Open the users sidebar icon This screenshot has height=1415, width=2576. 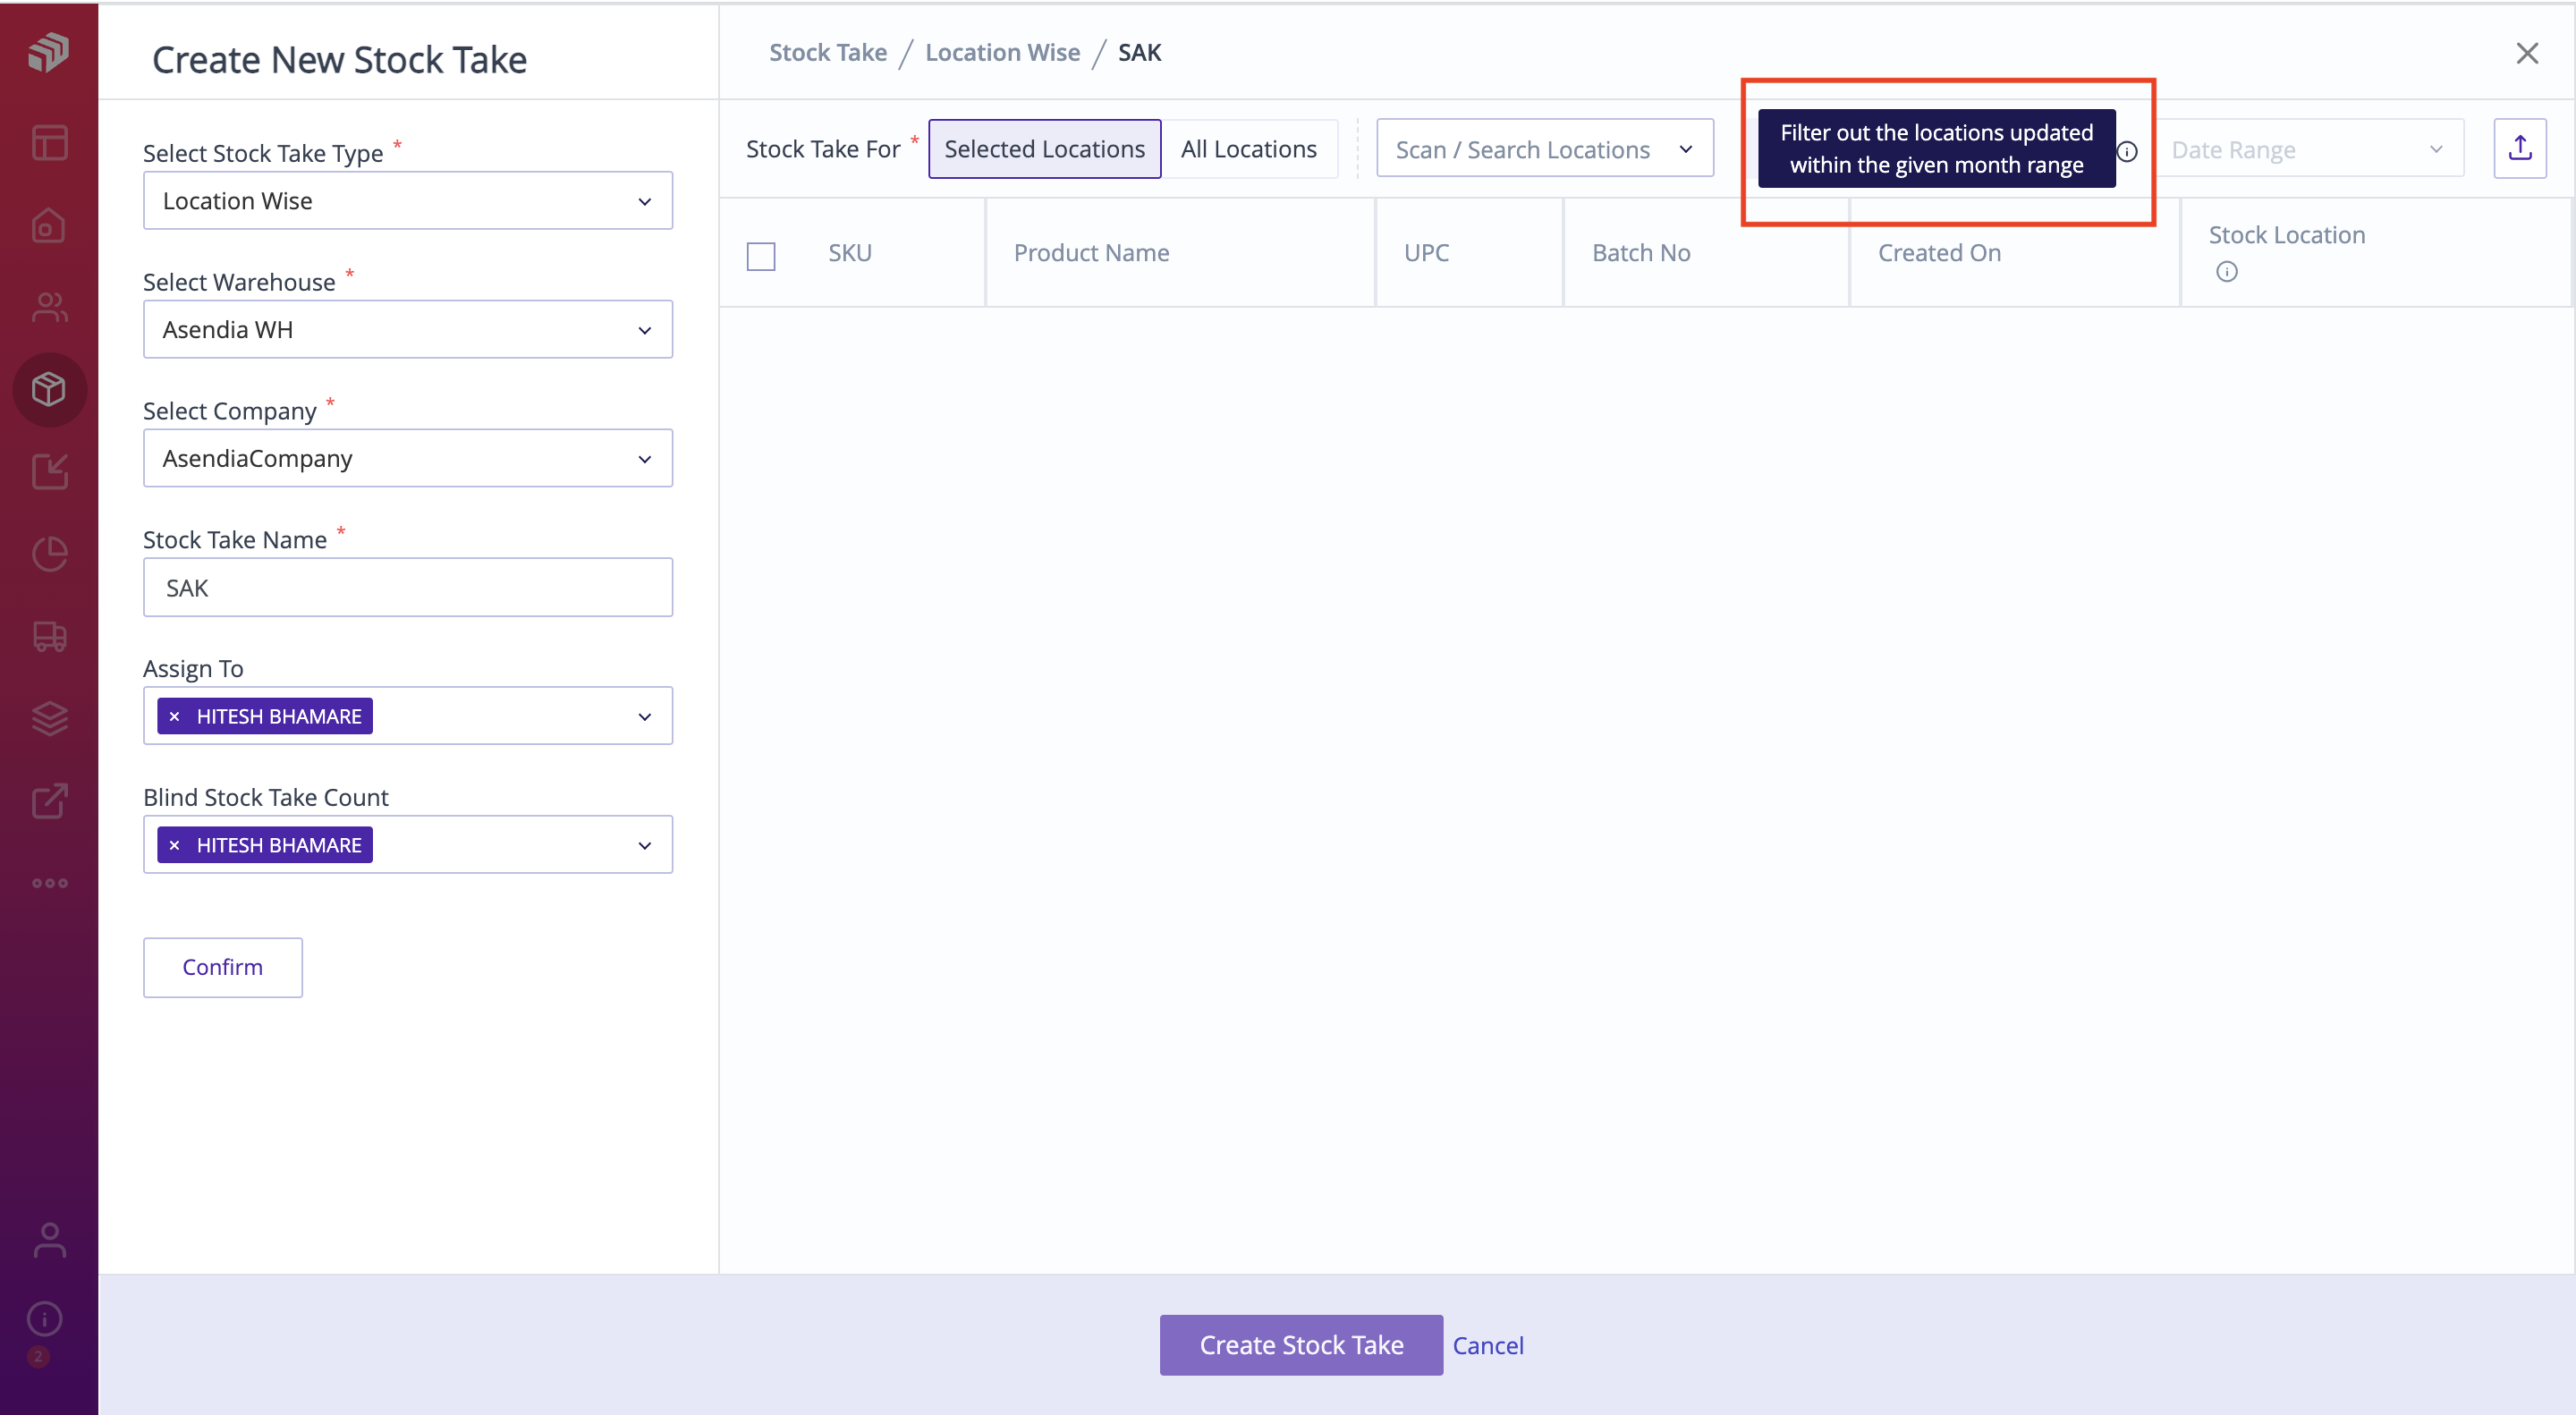pyautogui.click(x=49, y=307)
